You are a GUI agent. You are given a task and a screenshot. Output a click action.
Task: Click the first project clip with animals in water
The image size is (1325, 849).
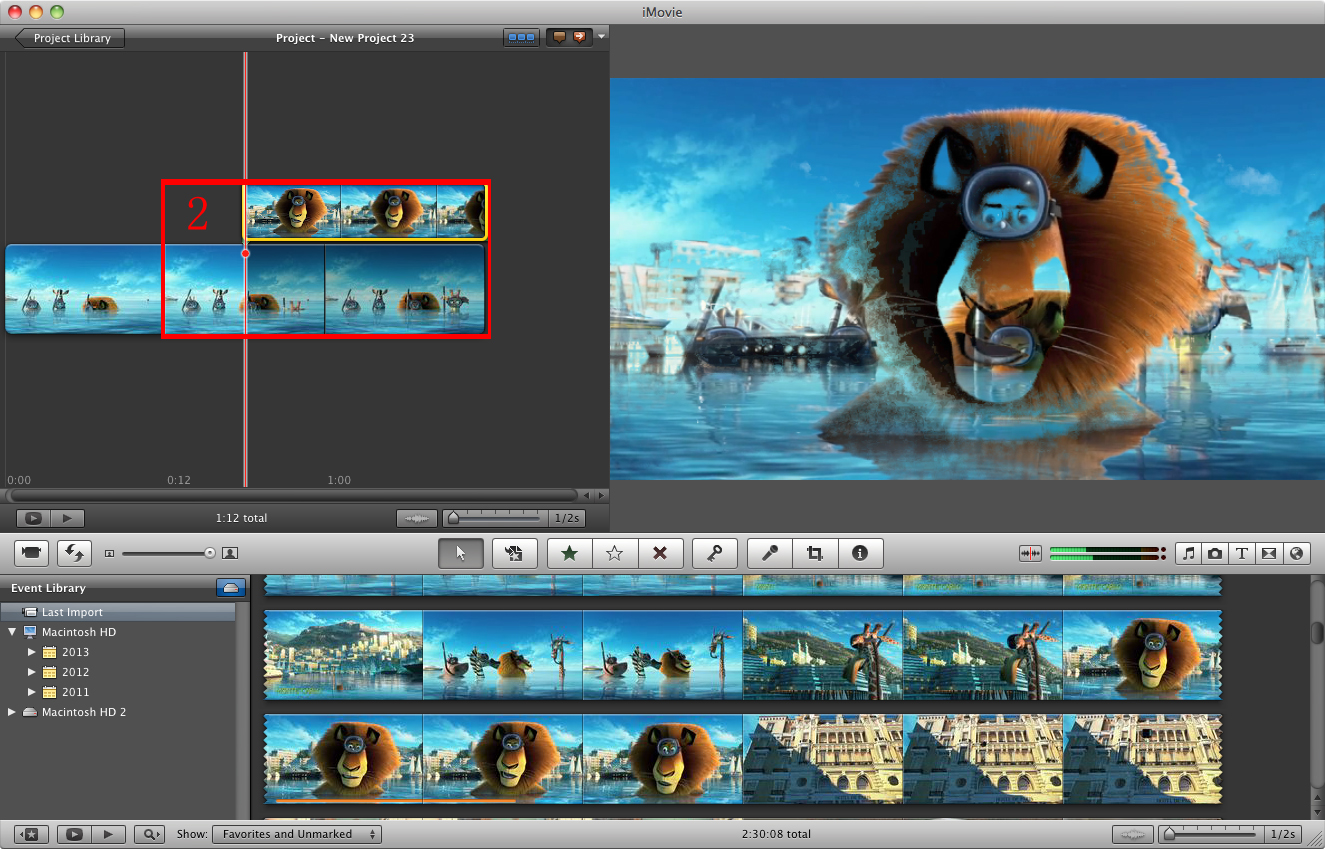click(84, 289)
